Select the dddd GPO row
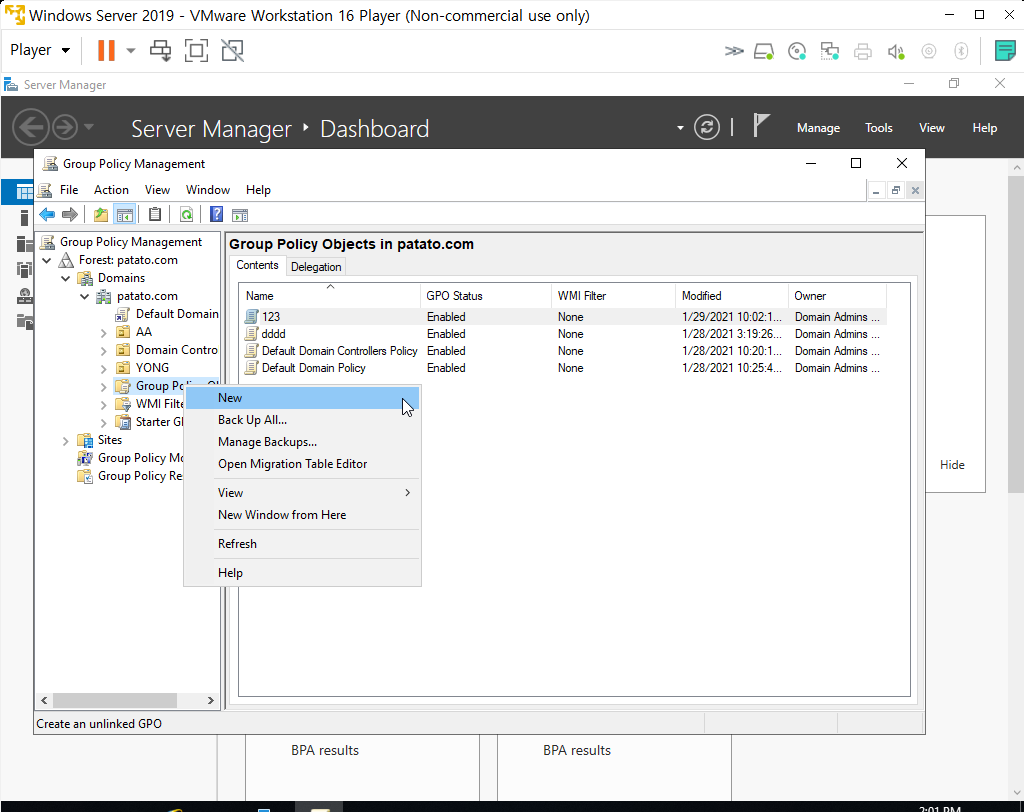Viewport: 1024px width, 812px height. (x=562, y=334)
